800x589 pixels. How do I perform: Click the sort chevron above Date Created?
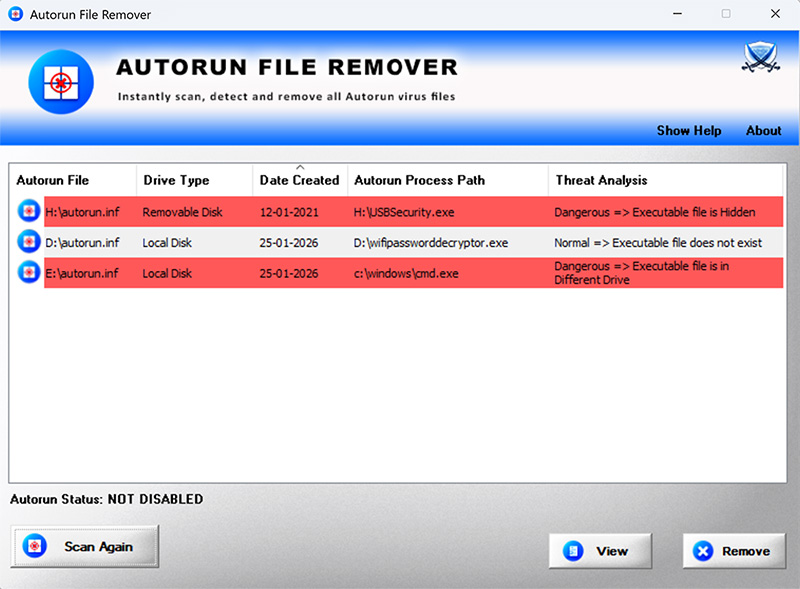298,168
